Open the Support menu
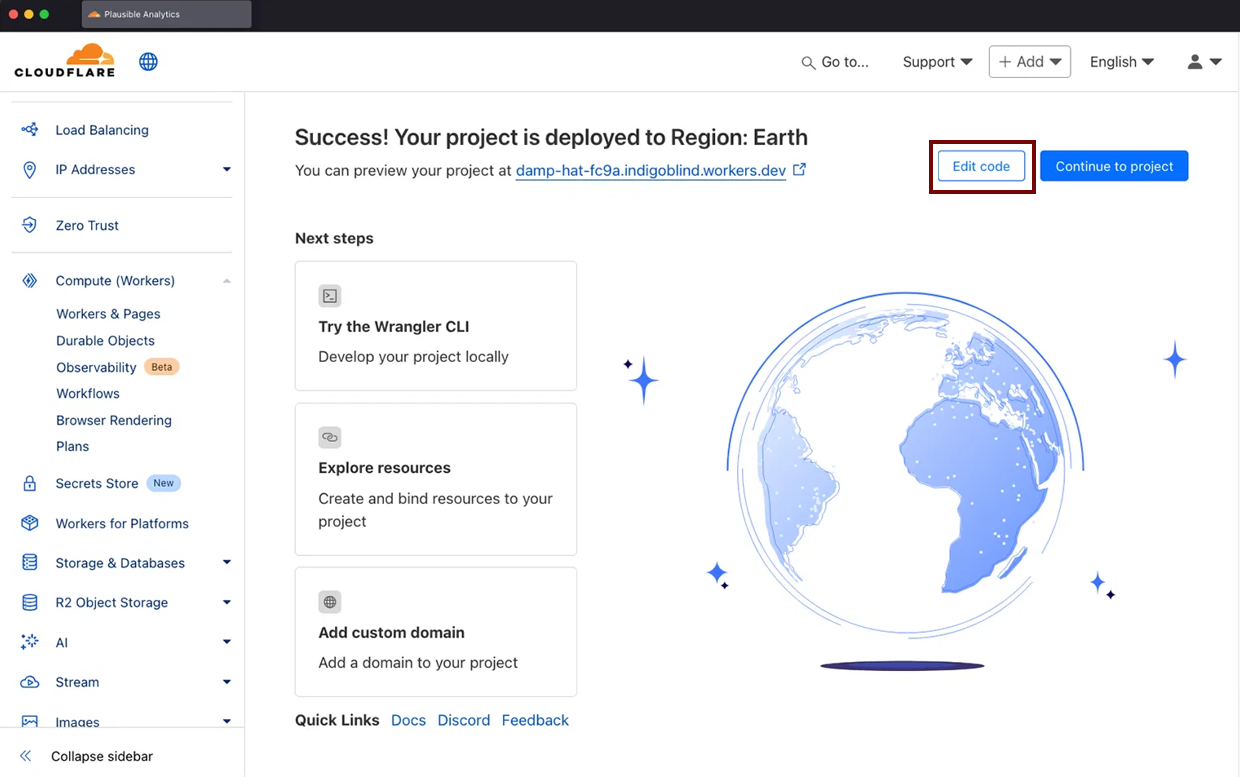 pyautogui.click(x=937, y=62)
